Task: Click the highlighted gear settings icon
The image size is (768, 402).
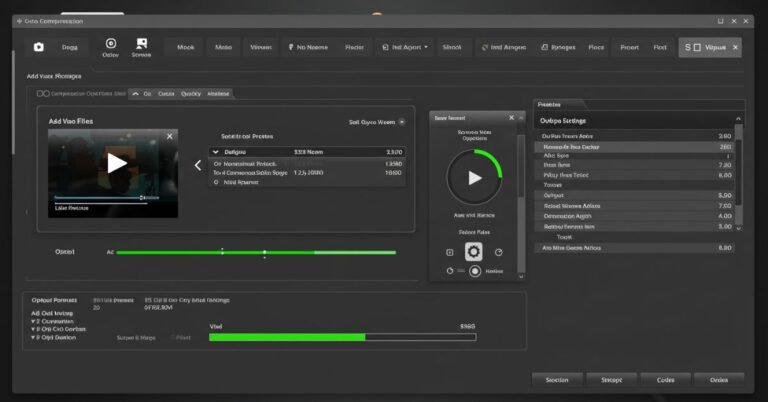Action: click(474, 252)
